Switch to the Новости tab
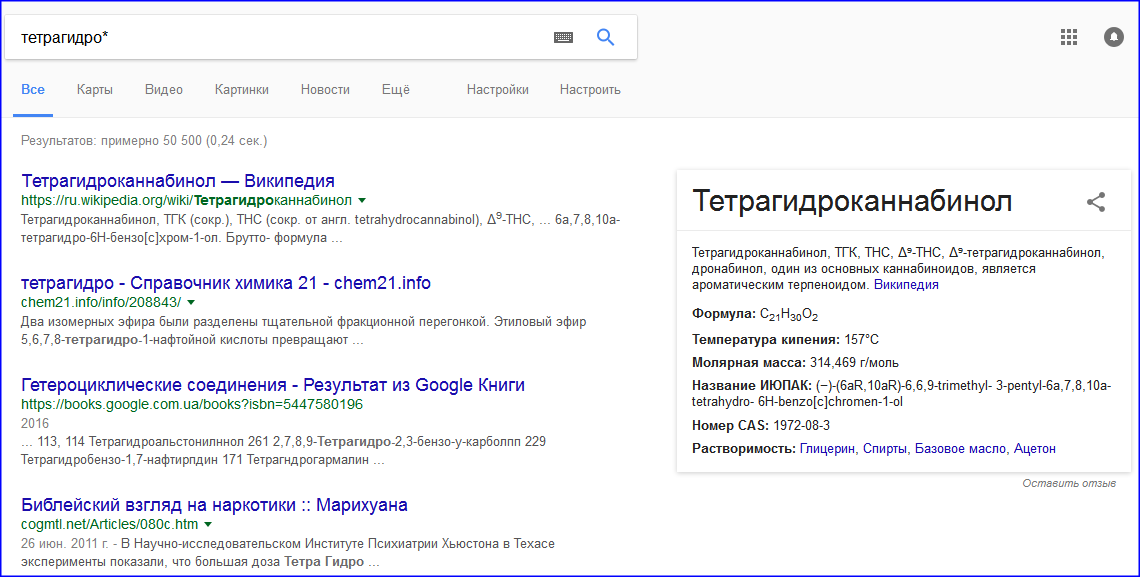 tap(325, 90)
